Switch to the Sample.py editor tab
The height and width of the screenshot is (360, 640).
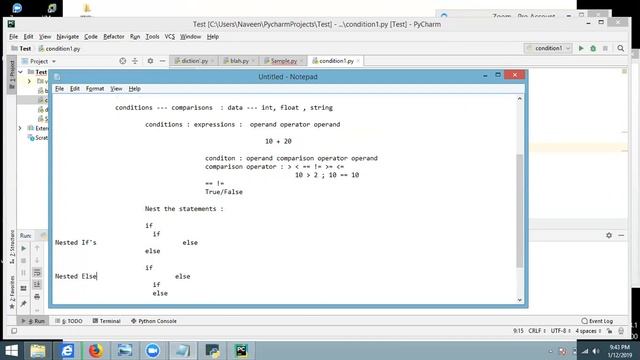tap(283, 61)
